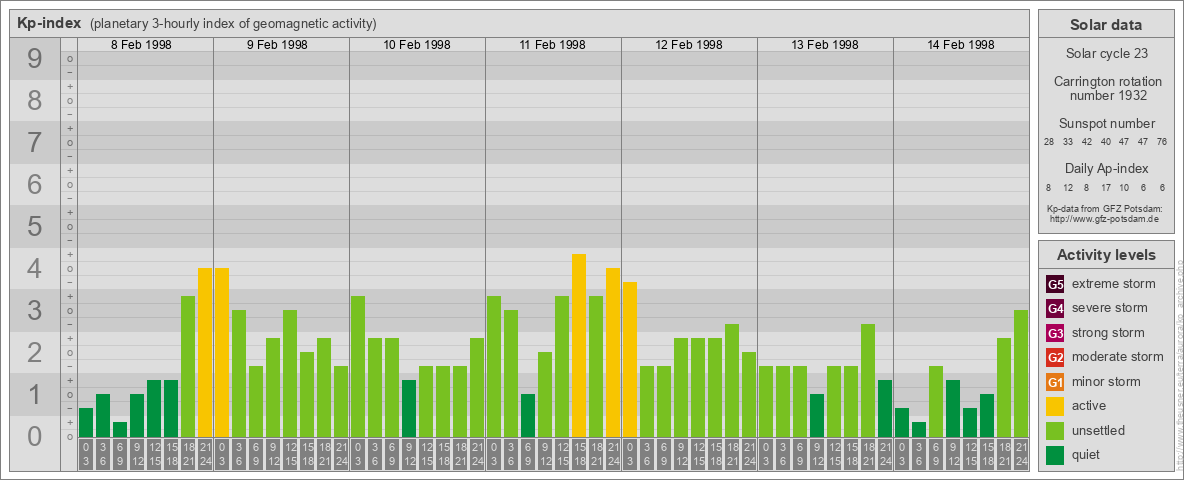Click the 12 Feb 1998 date header
1184x480 pixels.
point(689,45)
